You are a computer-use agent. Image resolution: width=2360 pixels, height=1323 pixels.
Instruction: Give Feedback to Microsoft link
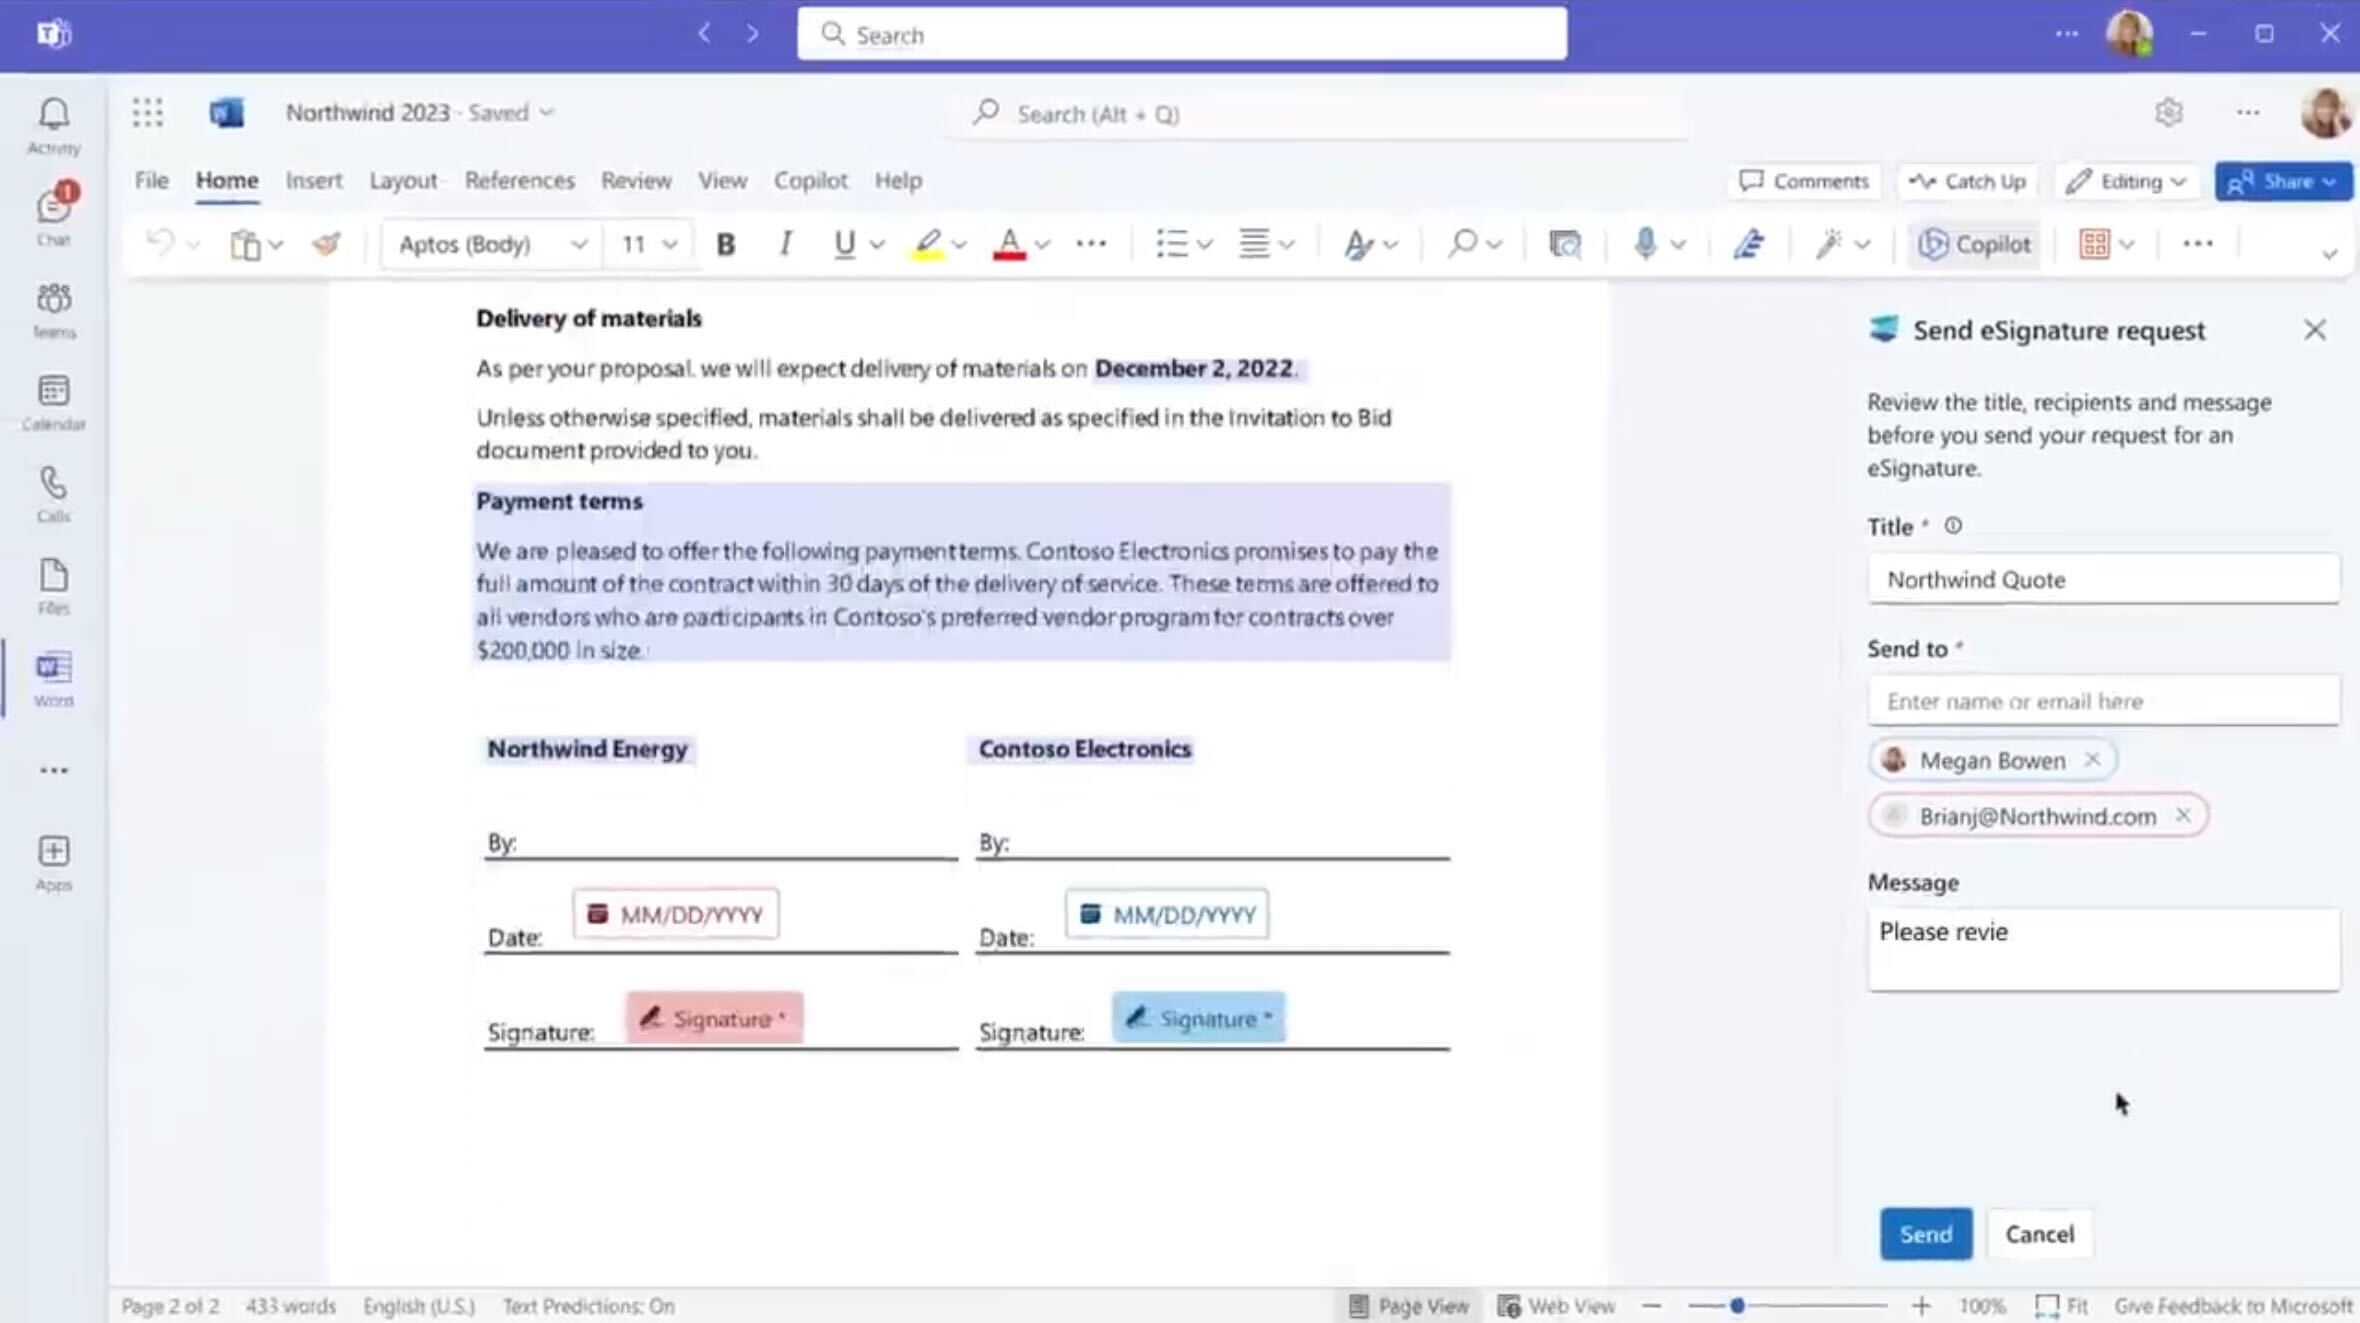click(2232, 1306)
